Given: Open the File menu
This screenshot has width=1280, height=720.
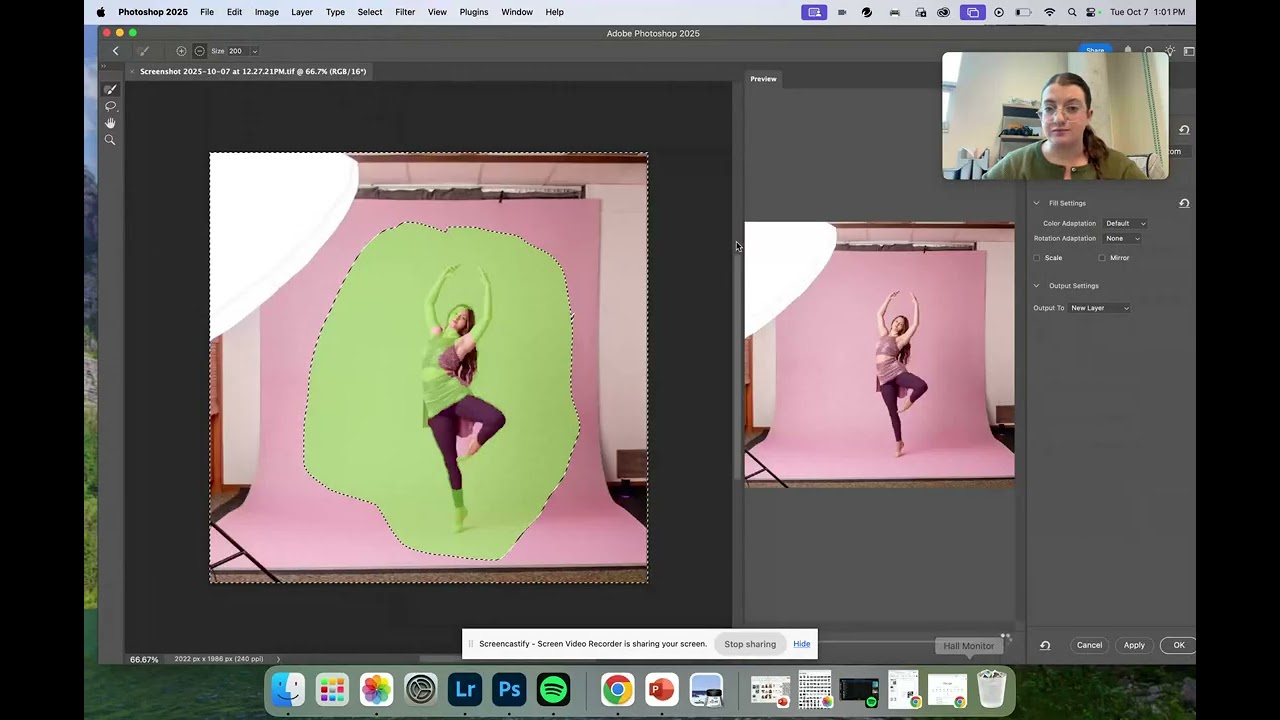Looking at the screenshot, I should point(207,12).
